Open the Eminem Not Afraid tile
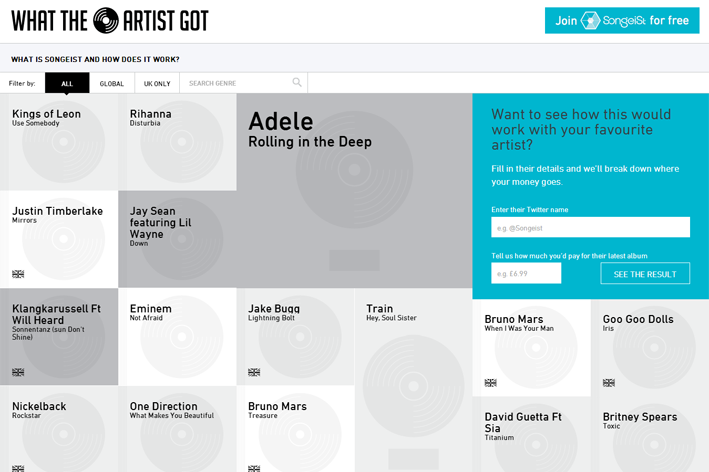 (177, 337)
